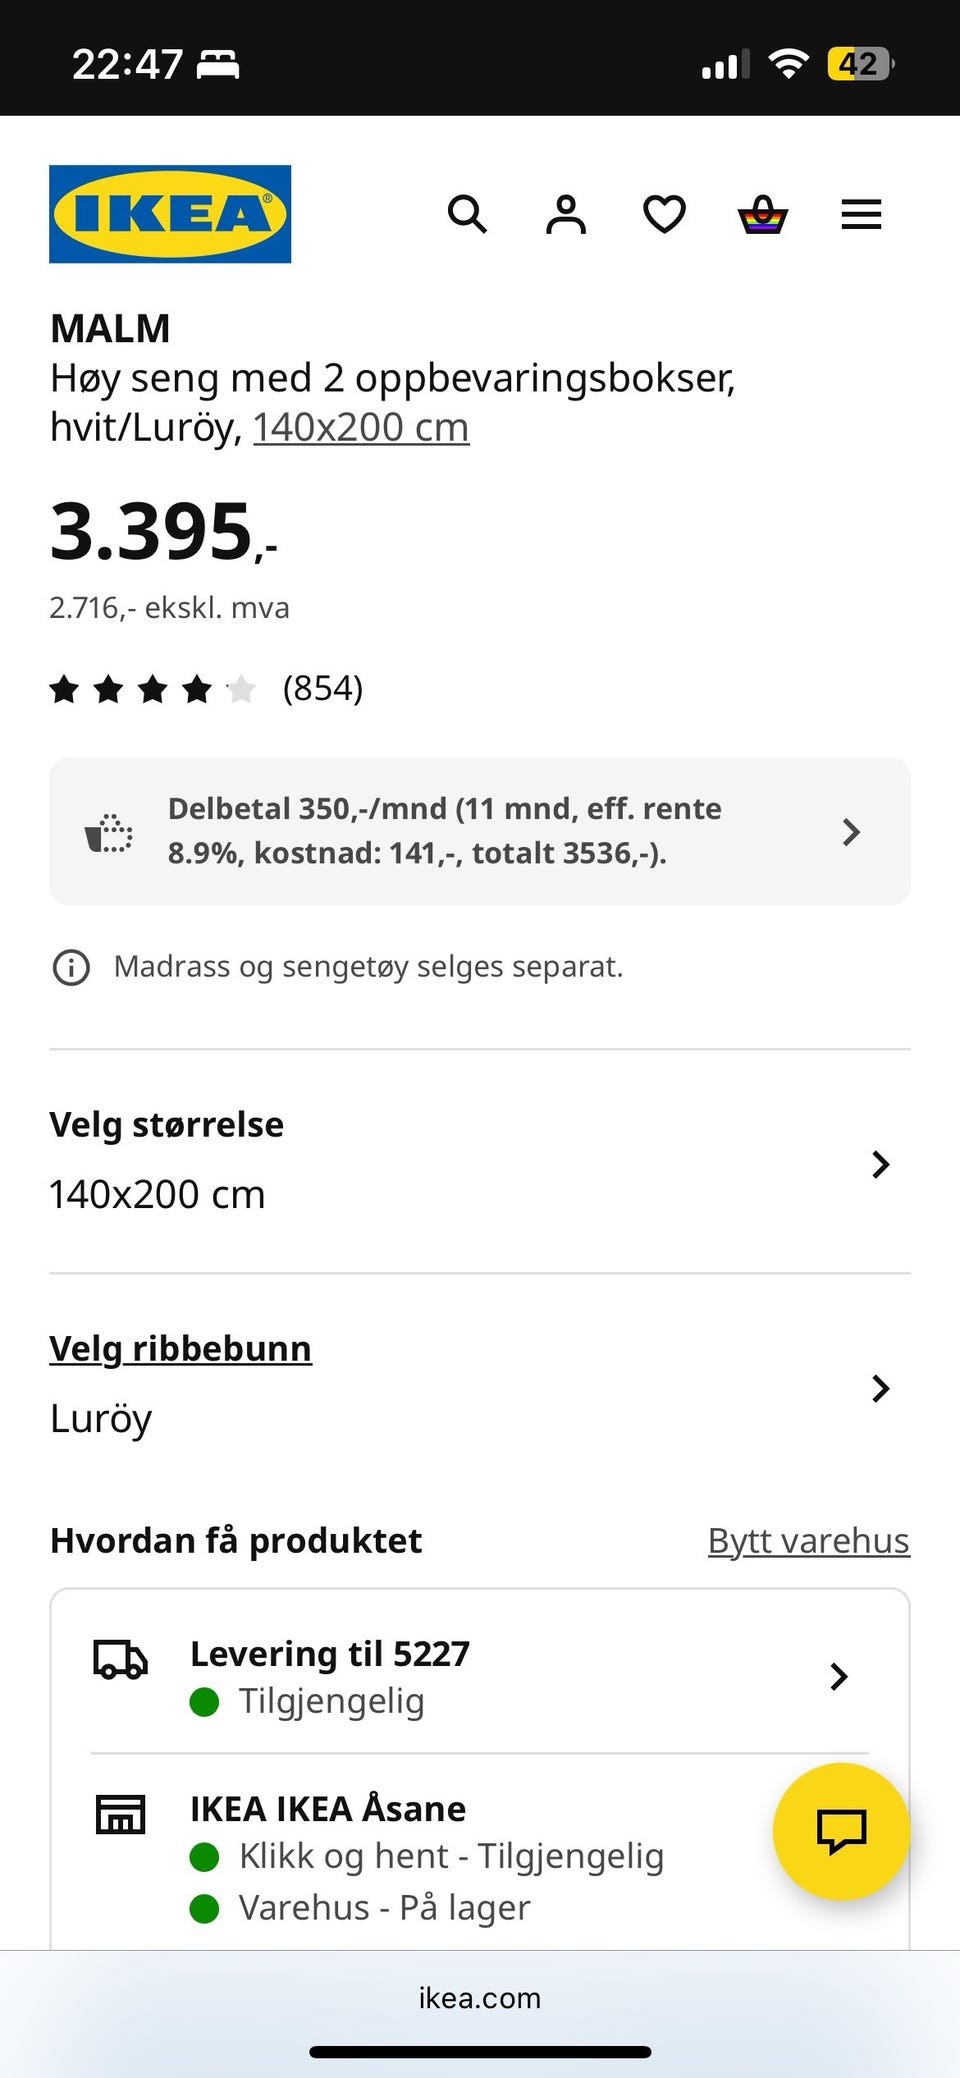
Task: Tap the search magnifier icon
Action: (467, 214)
